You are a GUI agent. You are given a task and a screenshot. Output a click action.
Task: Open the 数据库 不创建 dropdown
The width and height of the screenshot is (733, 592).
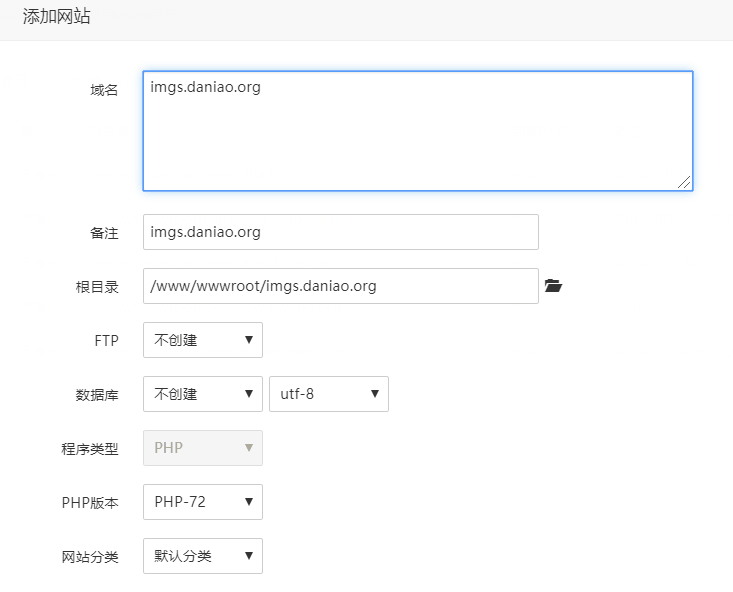pyautogui.click(x=203, y=394)
